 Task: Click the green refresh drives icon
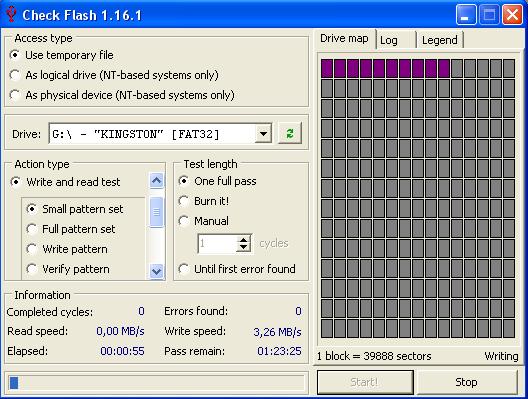290,133
